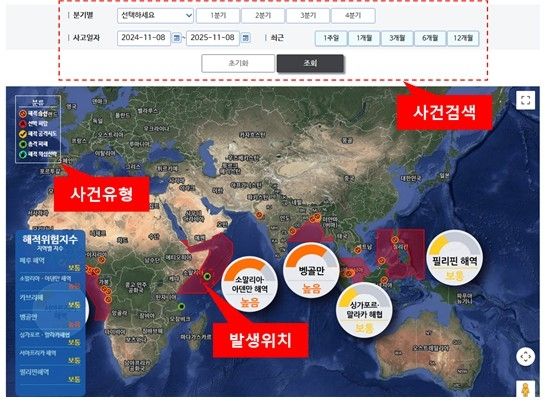The width and height of the screenshot is (546, 401).
Task: Select 벵골만 row in risk index panel
Action: (x=50, y=321)
